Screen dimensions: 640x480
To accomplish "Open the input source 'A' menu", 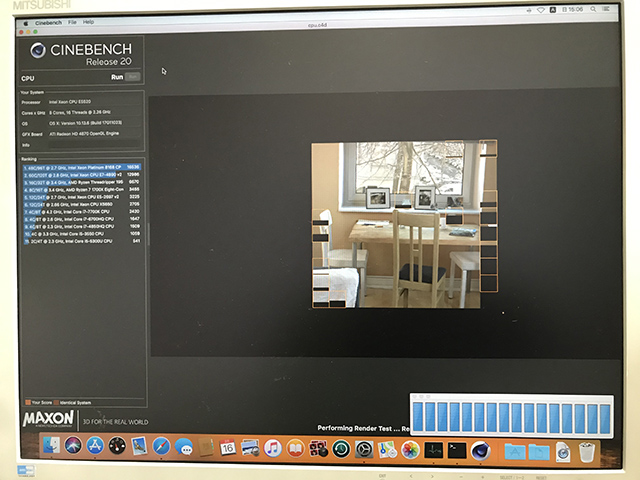I will pyautogui.click(x=553, y=10).
